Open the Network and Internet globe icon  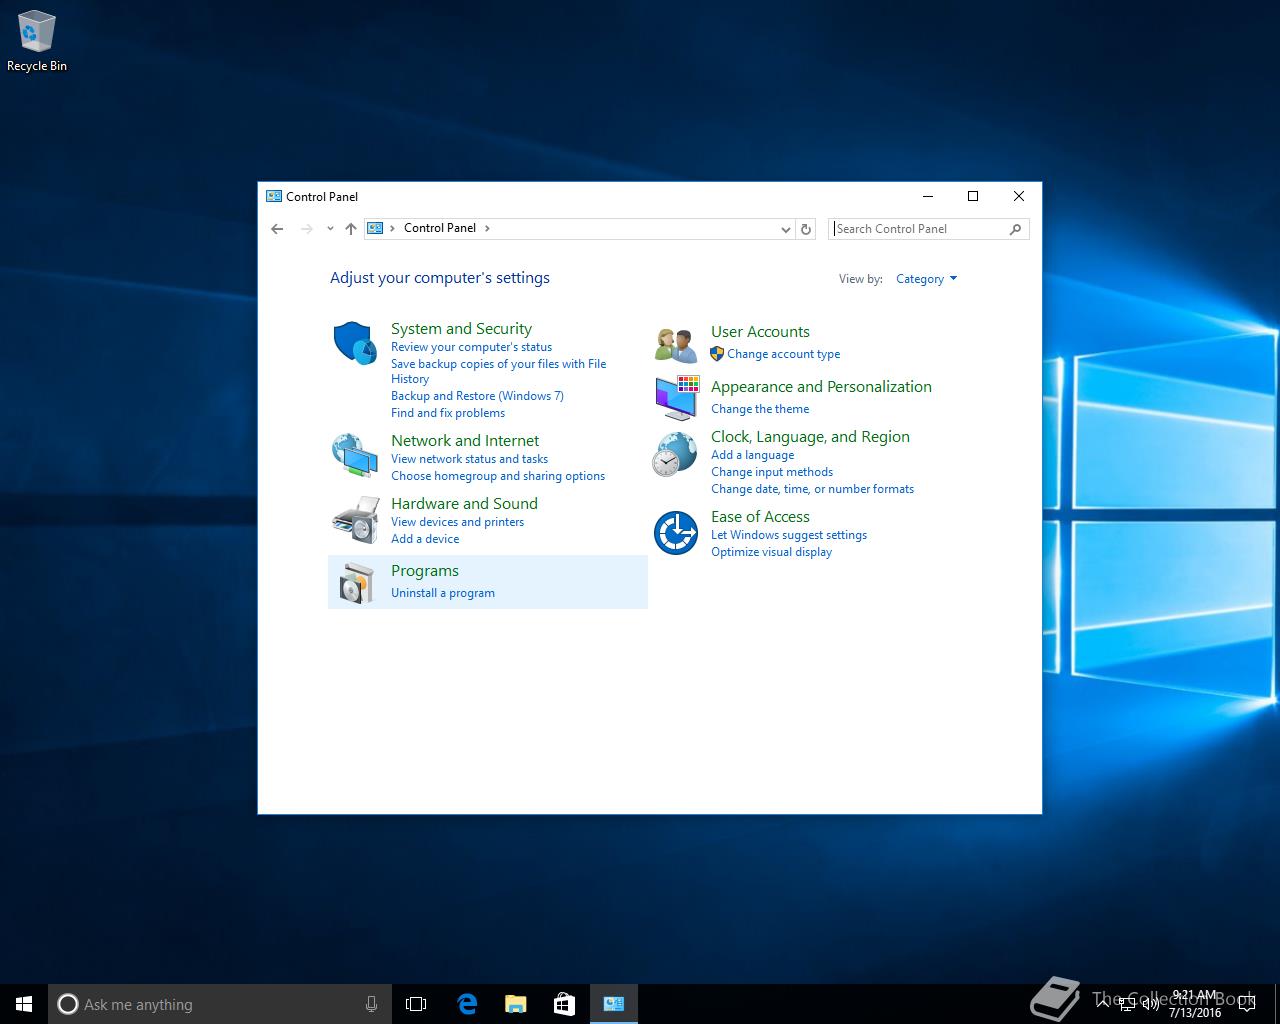coord(354,456)
